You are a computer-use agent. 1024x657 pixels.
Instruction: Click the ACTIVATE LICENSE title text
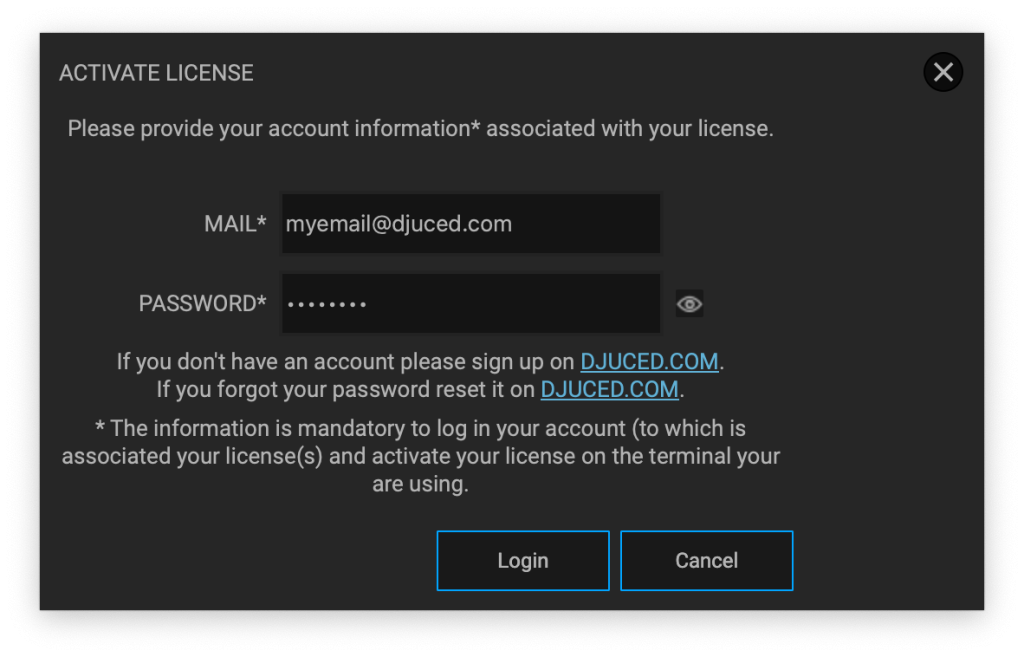coord(156,73)
